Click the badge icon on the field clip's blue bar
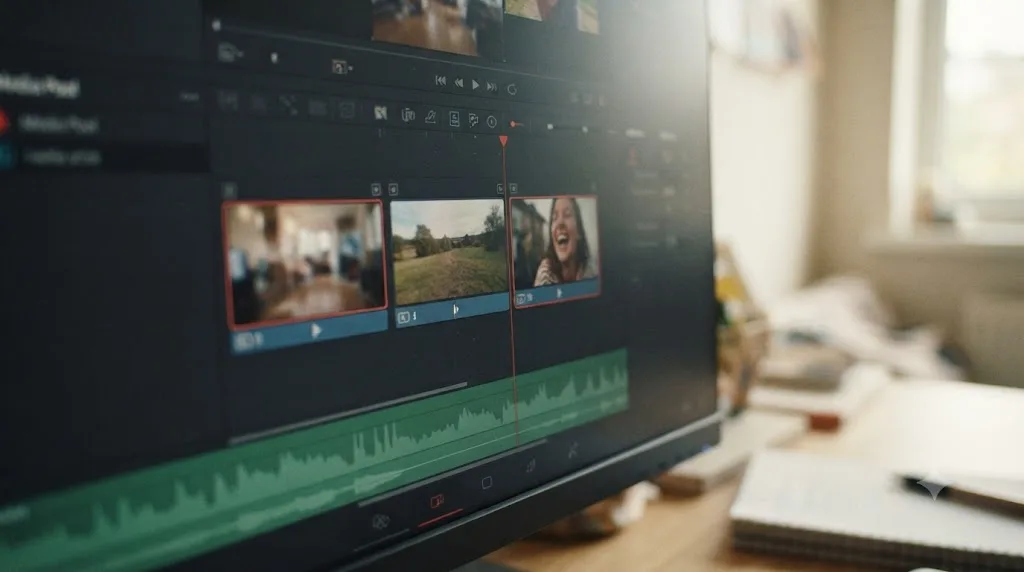 (x=404, y=317)
